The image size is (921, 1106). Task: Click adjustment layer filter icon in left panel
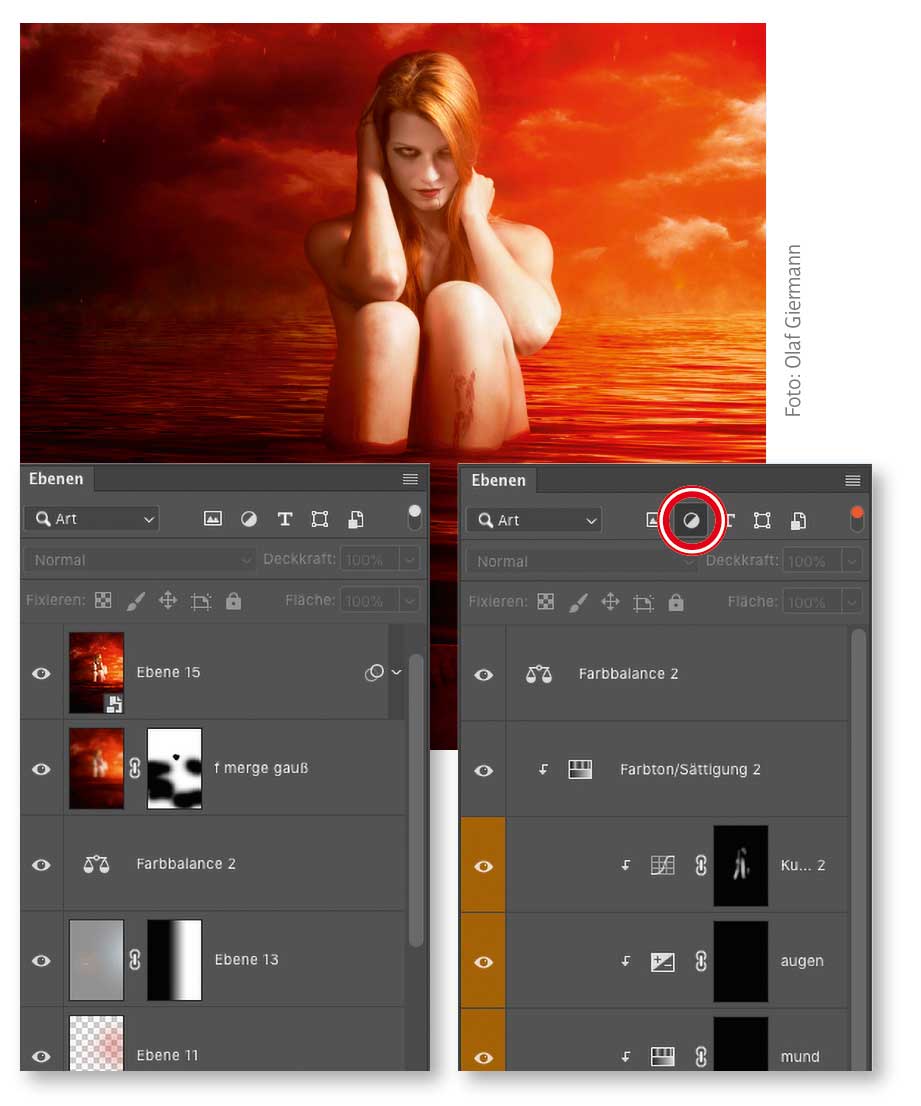[x=249, y=519]
